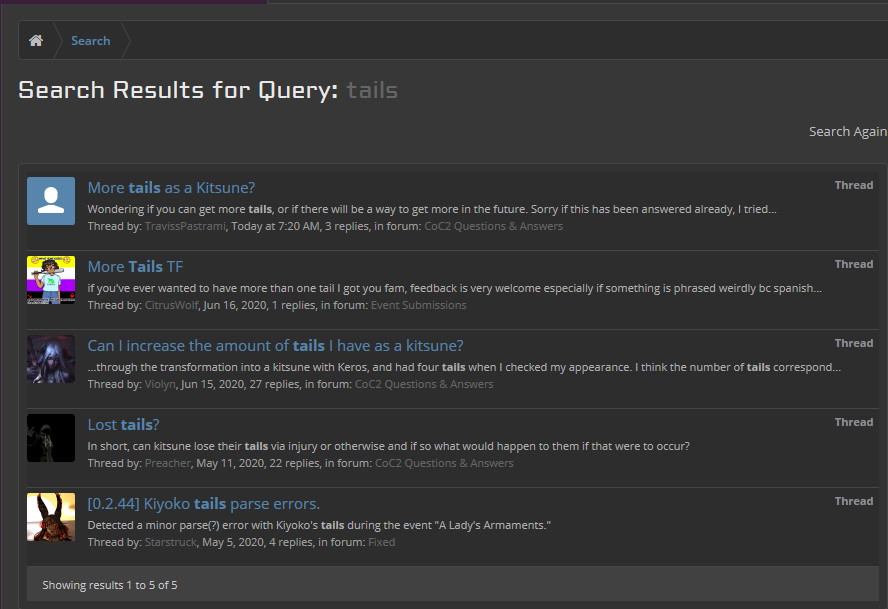Open thread 'More tails as a Kitsune?'

tap(171, 187)
